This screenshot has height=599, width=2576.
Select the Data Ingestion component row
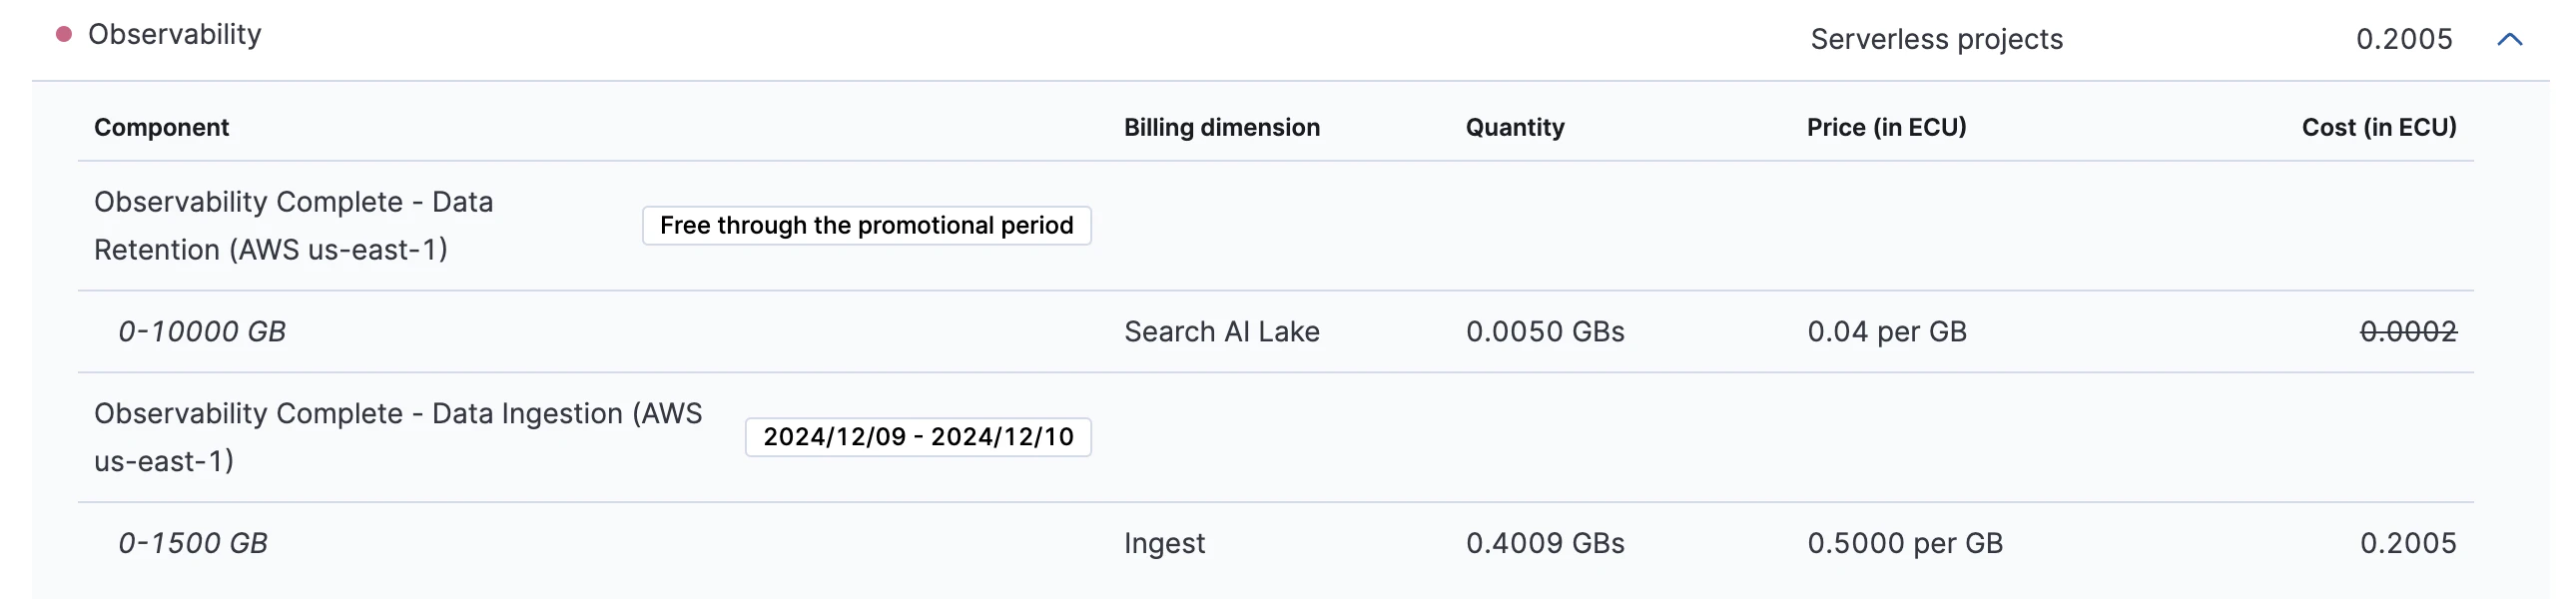[1276, 438]
